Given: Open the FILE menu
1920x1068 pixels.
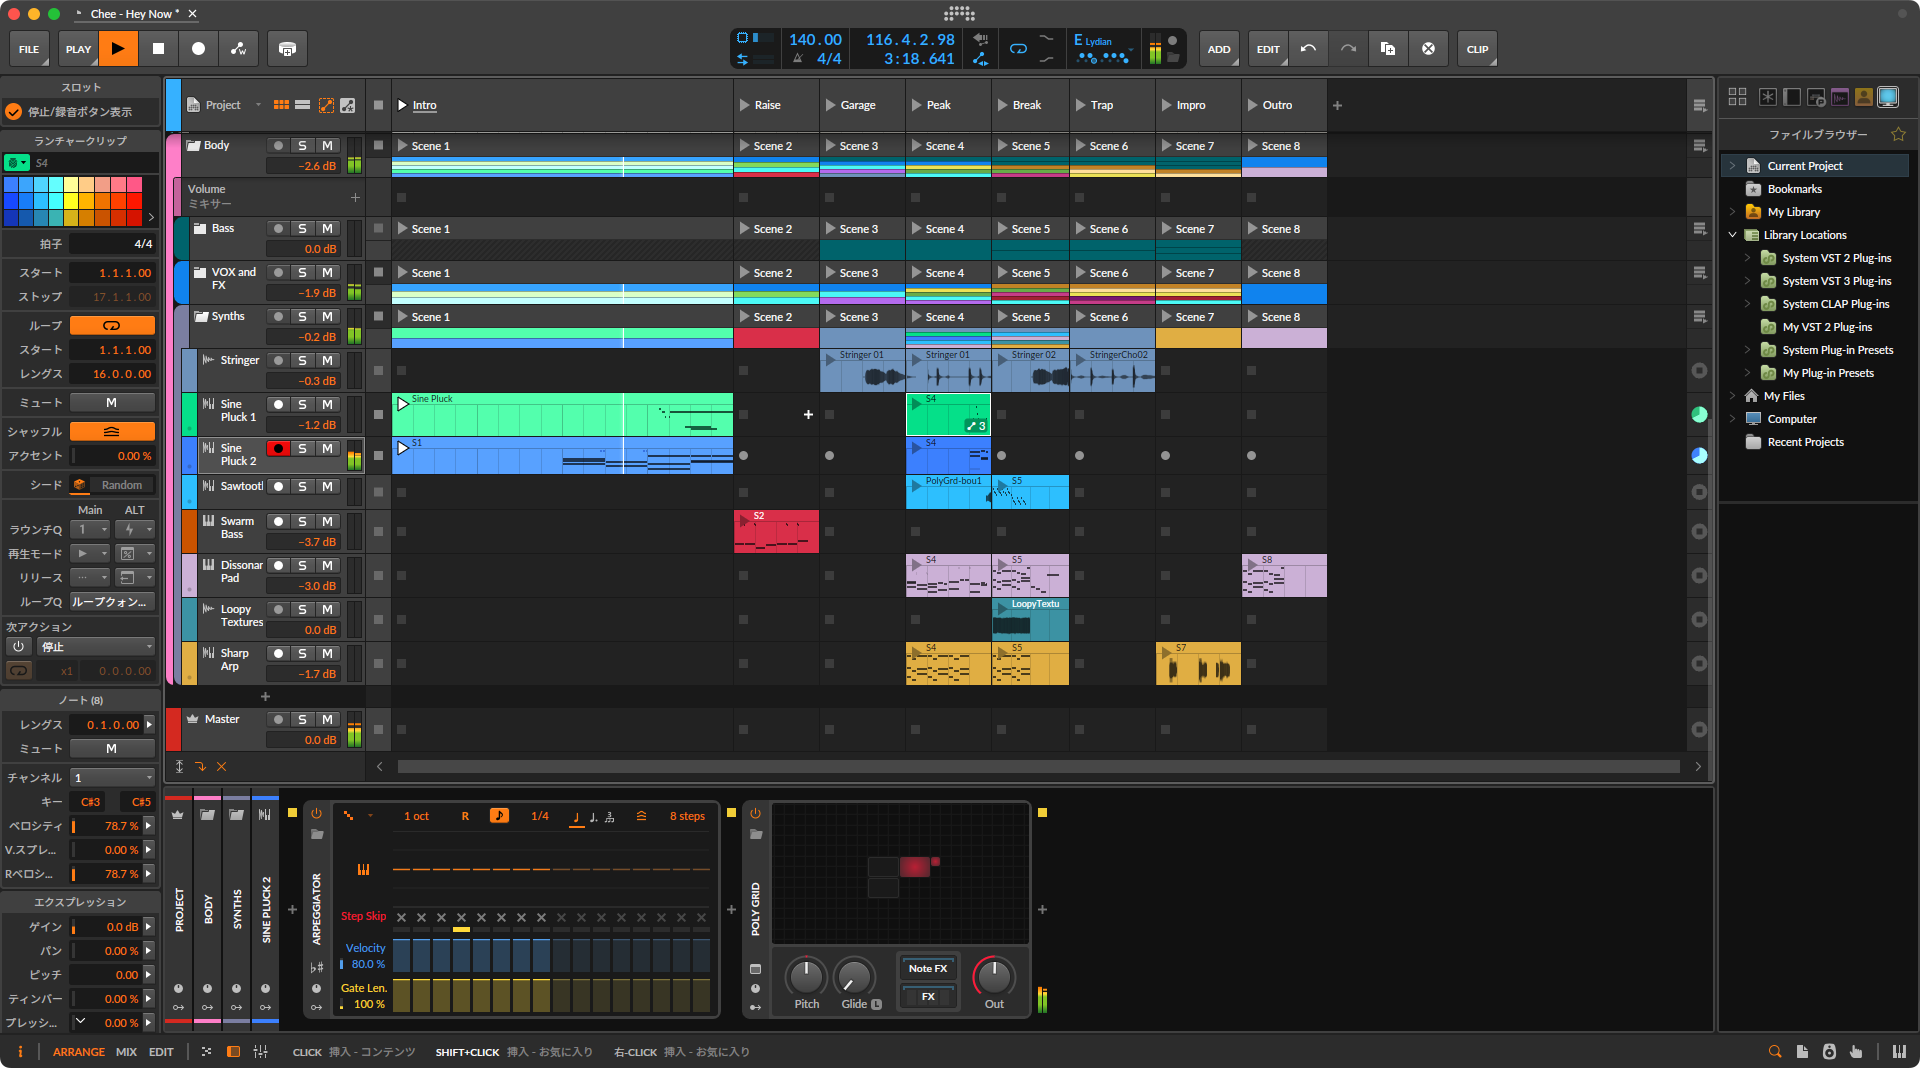Looking at the screenshot, I should click(29, 48).
